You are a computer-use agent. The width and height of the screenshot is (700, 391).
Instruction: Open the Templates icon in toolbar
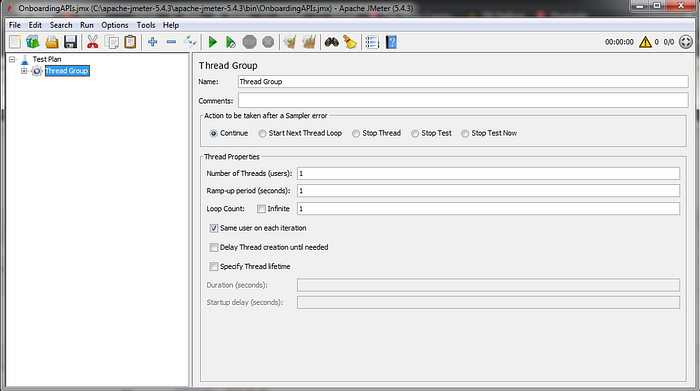click(33, 42)
